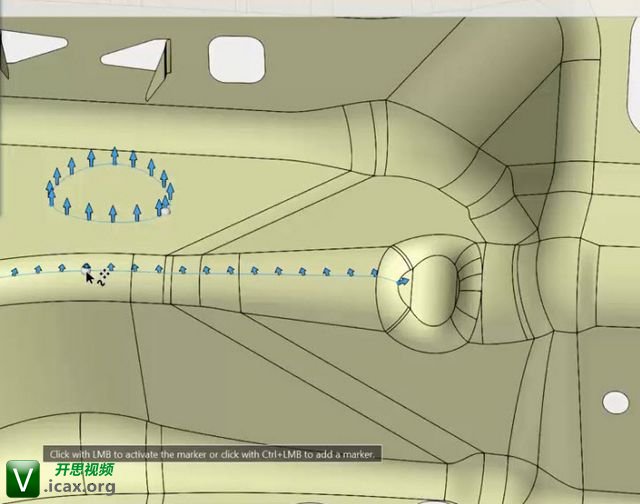Select the topmost arrow marker on the ellipse
Viewport: 640px width, 504px height.
115,156
